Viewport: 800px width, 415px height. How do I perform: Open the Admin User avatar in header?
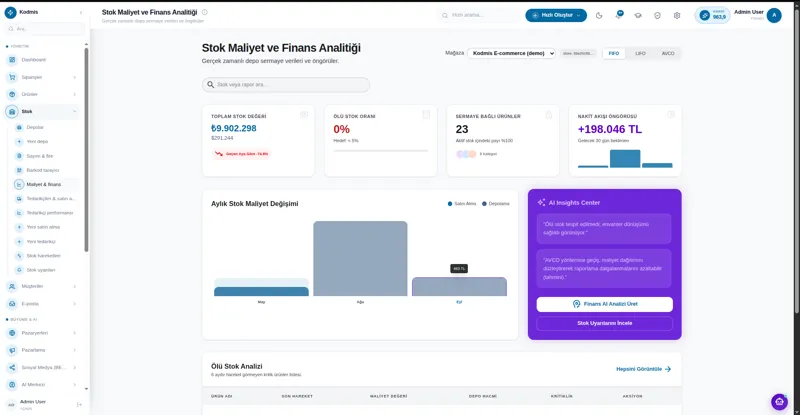pos(774,15)
